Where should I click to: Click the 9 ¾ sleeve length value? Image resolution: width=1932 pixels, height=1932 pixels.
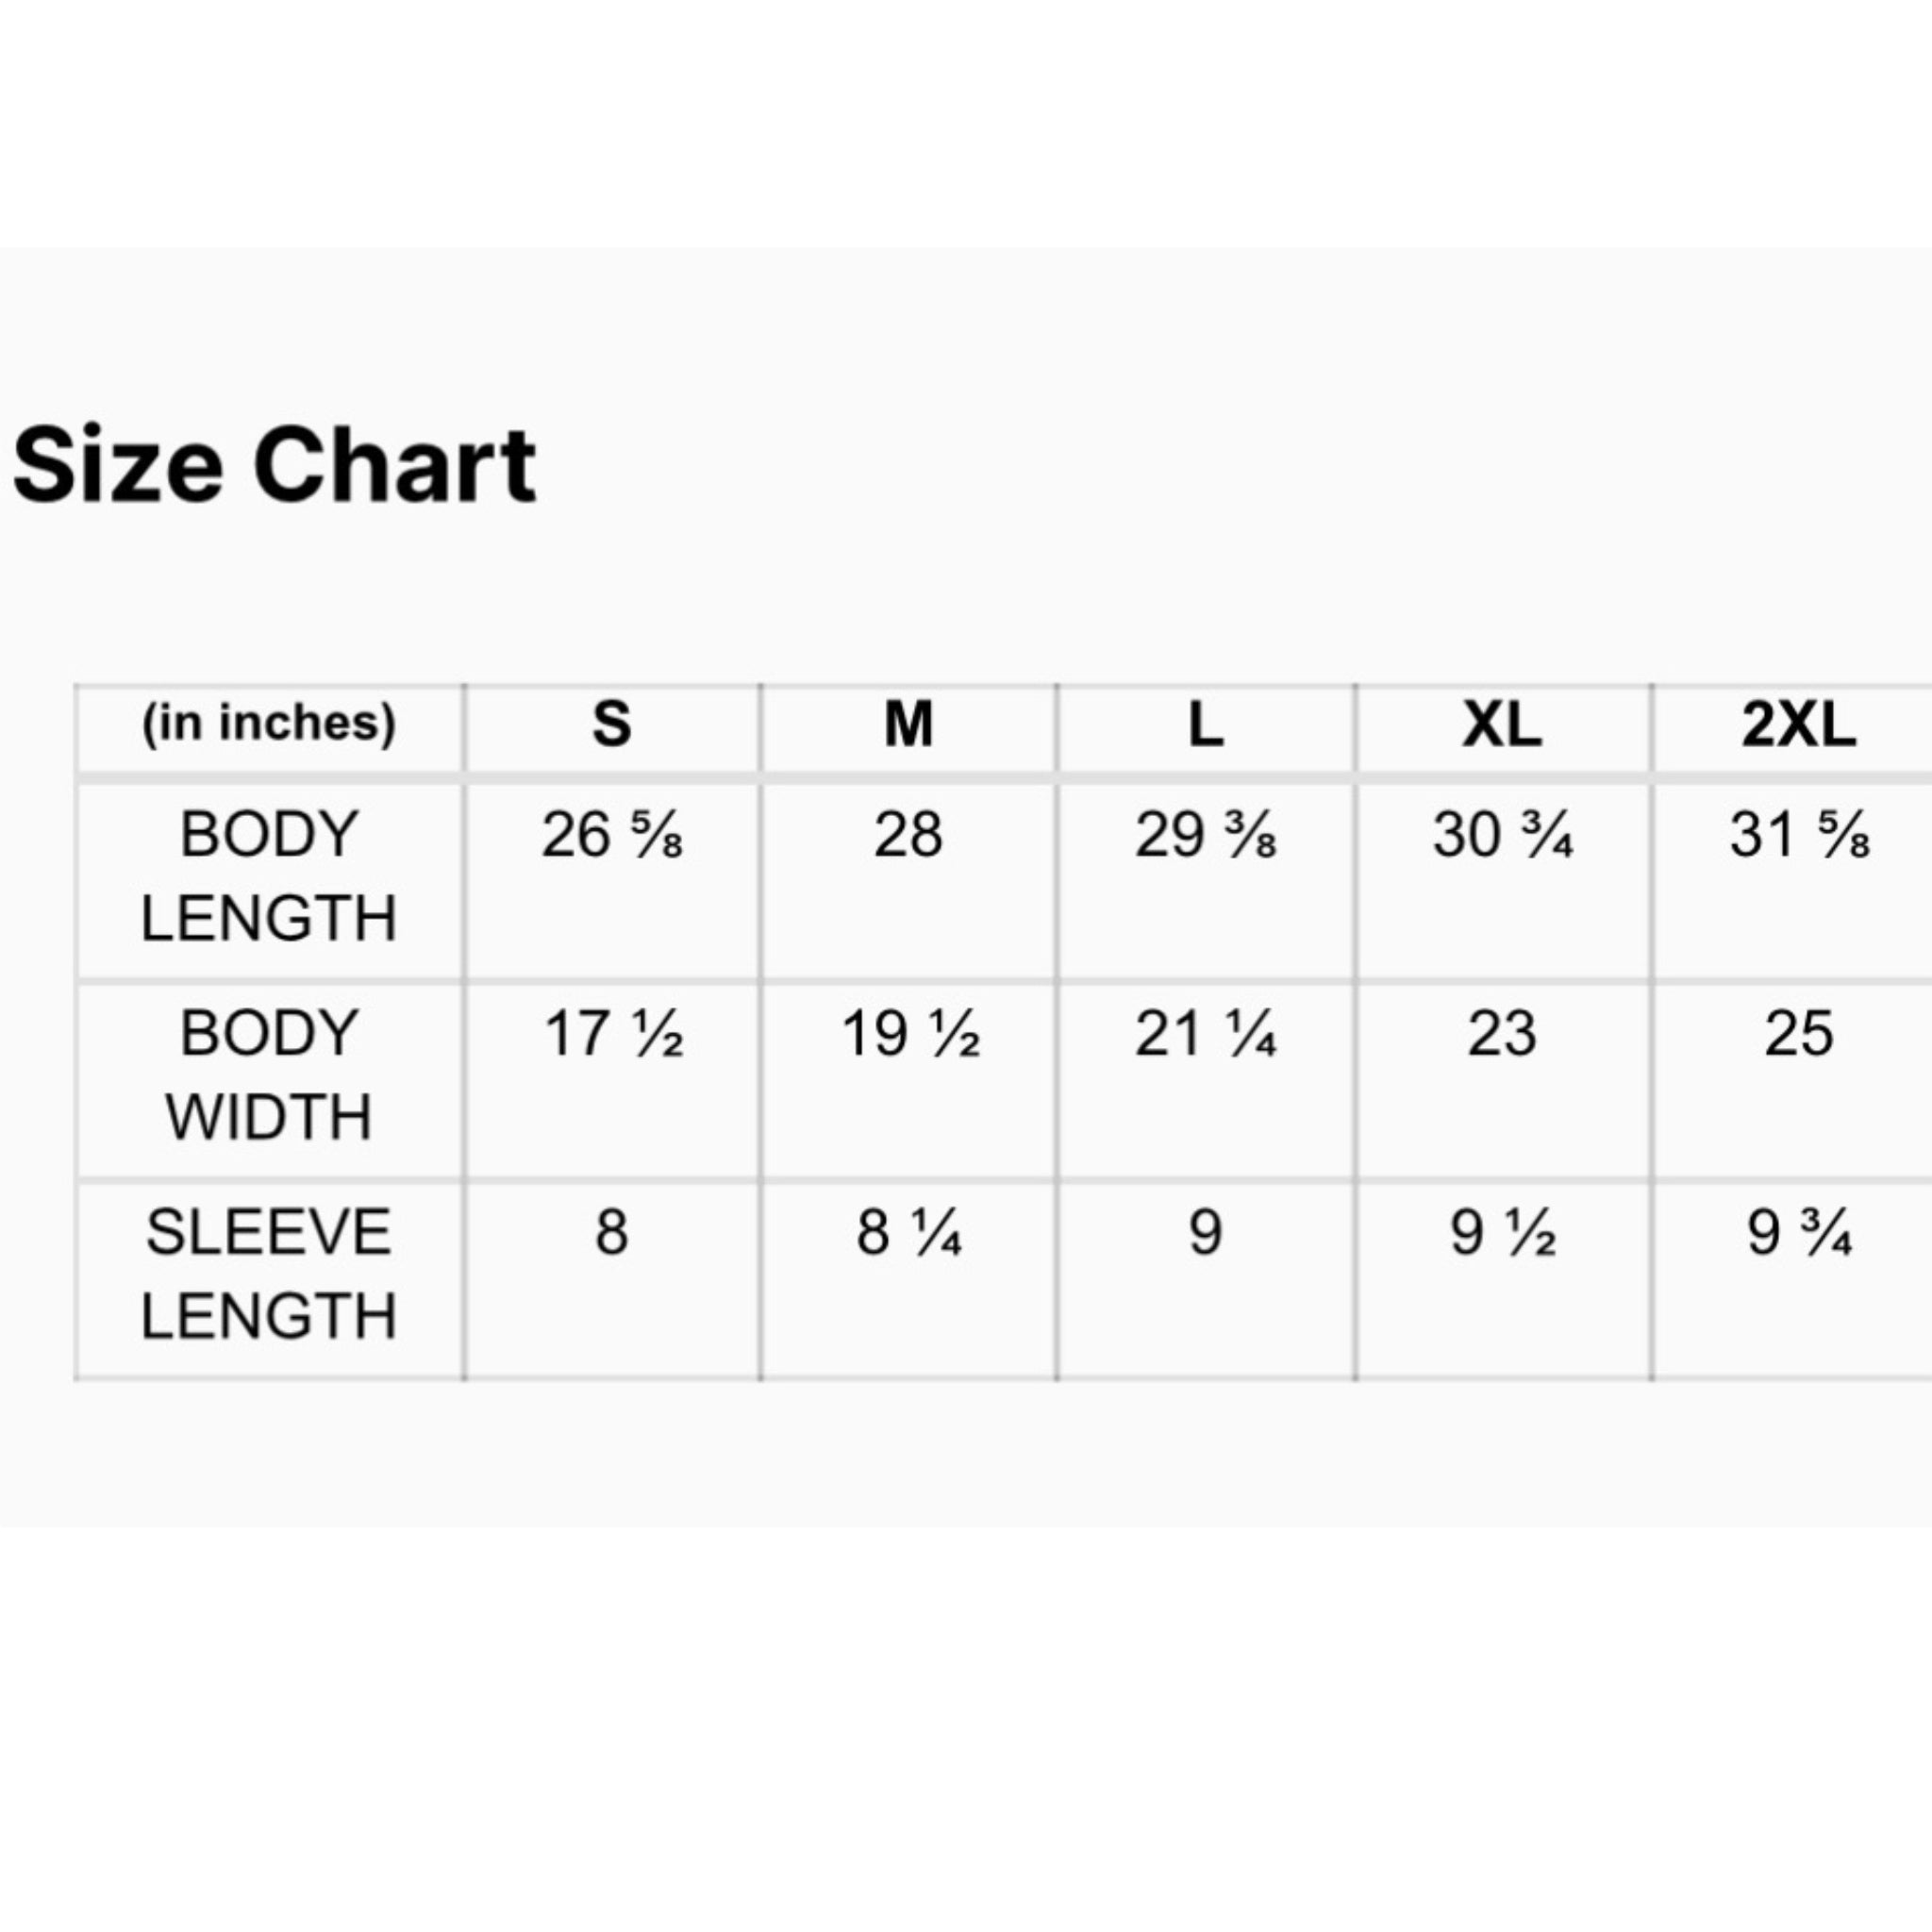[x=1798, y=1232]
